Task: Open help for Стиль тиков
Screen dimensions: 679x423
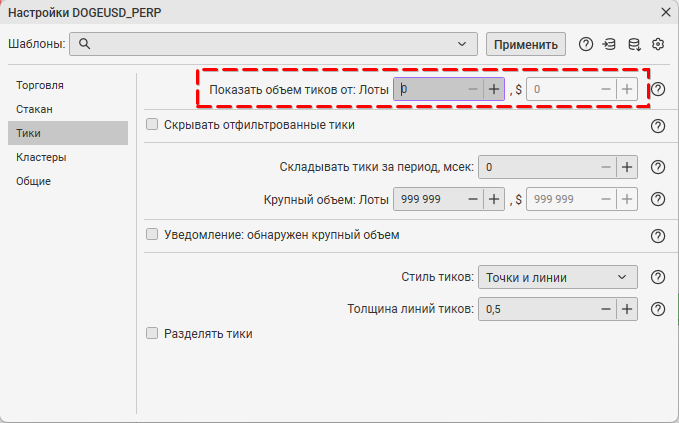Action: point(658,277)
